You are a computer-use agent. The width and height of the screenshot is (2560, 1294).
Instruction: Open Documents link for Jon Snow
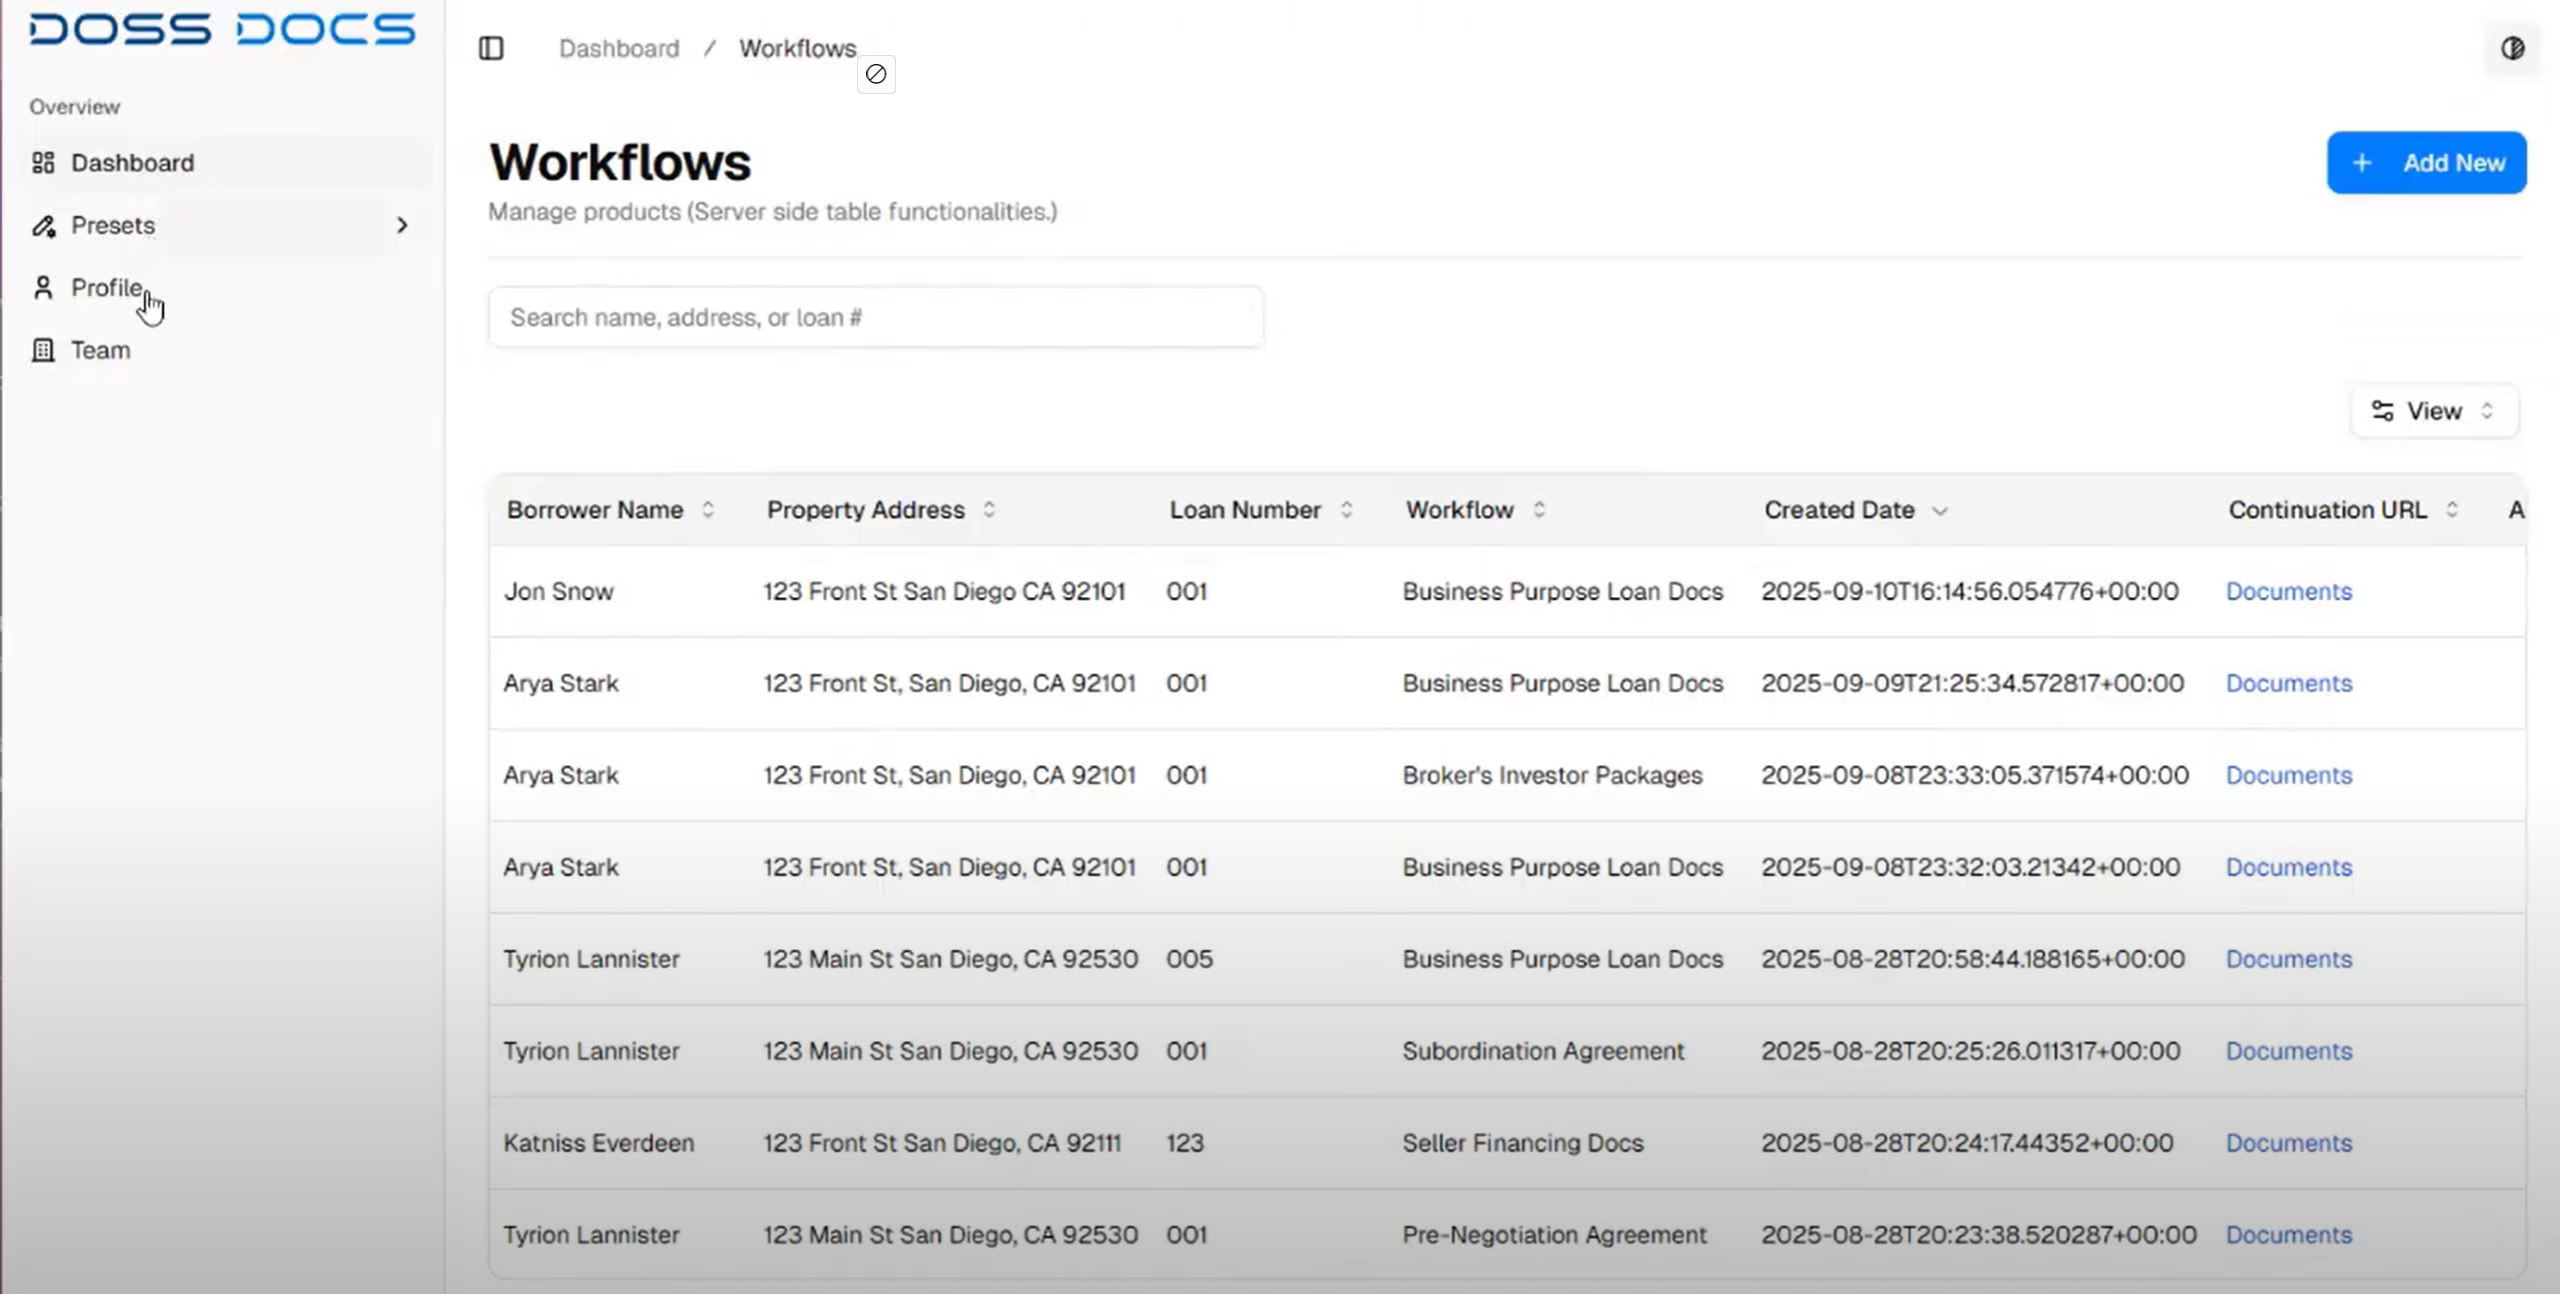[2288, 591]
